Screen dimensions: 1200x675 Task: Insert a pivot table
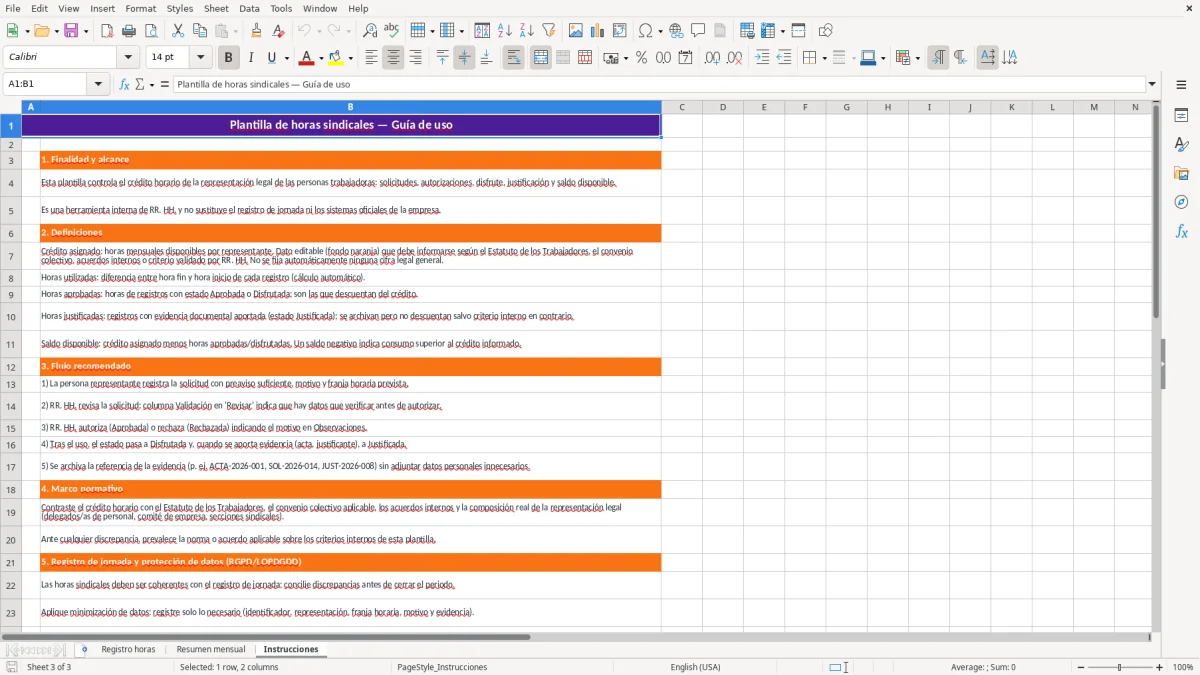coord(620,31)
